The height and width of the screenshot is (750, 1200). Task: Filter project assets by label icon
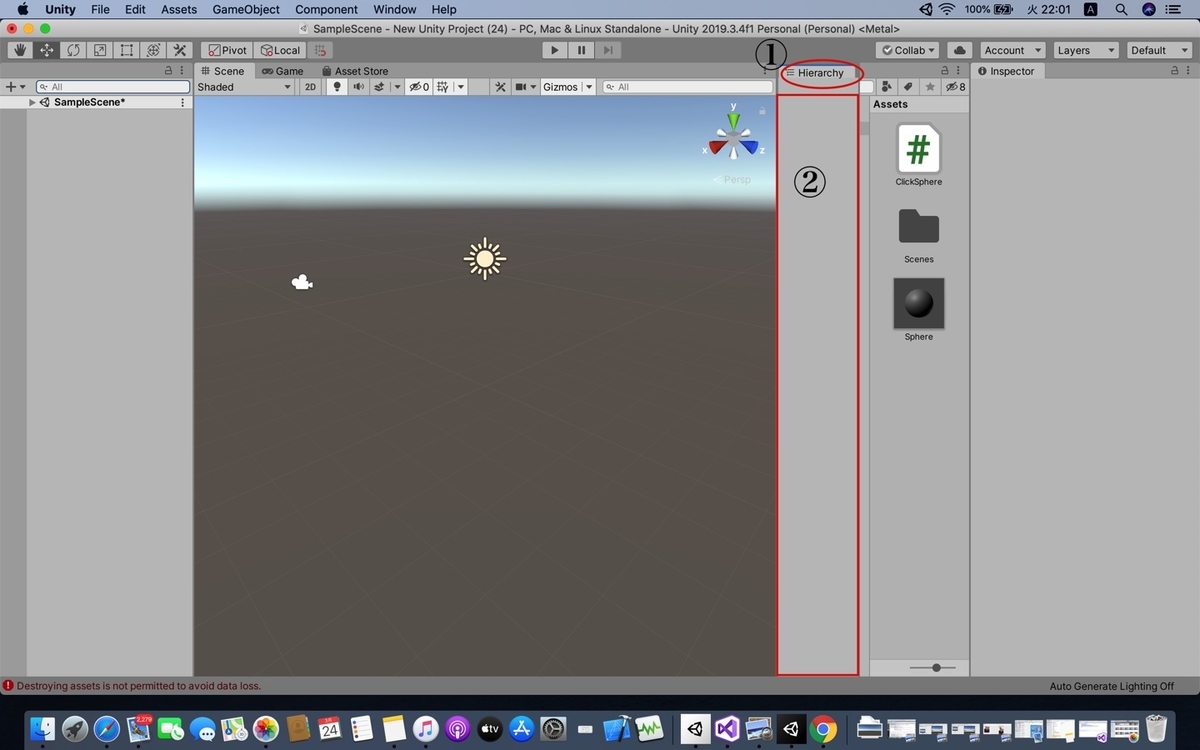pyautogui.click(x=908, y=87)
